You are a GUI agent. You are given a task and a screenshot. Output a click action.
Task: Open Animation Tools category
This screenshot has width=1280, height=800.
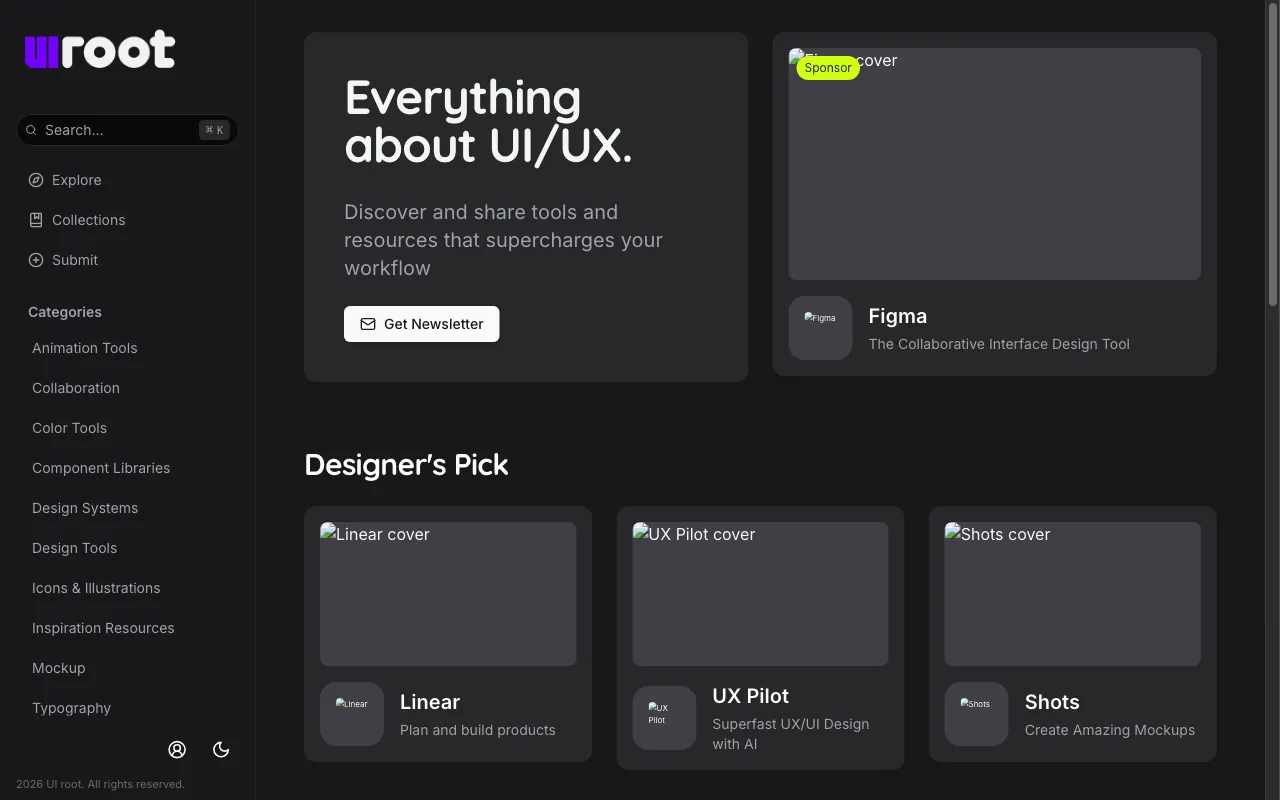pyautogui.click(x=85, y=348)
